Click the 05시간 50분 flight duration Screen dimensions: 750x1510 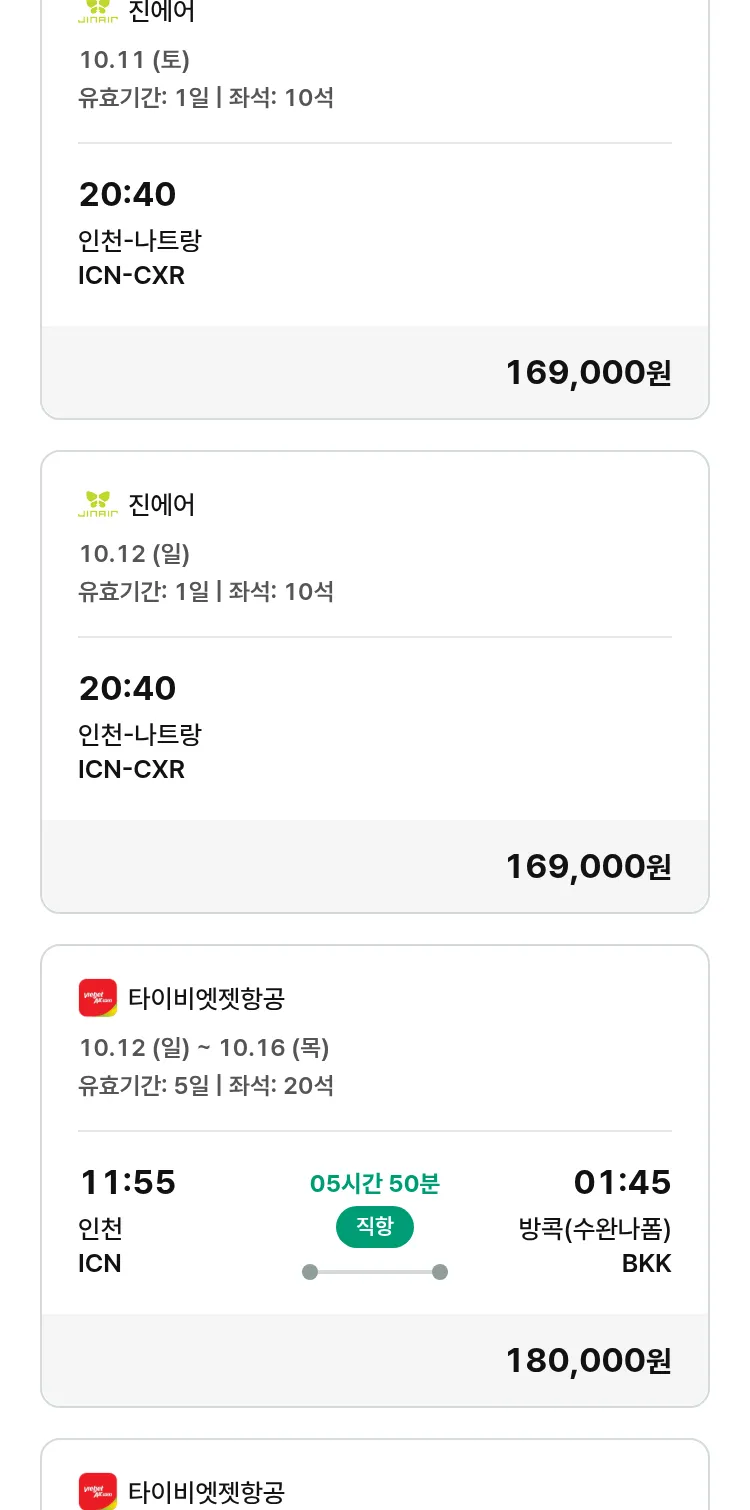click(x=375, y=1184)
